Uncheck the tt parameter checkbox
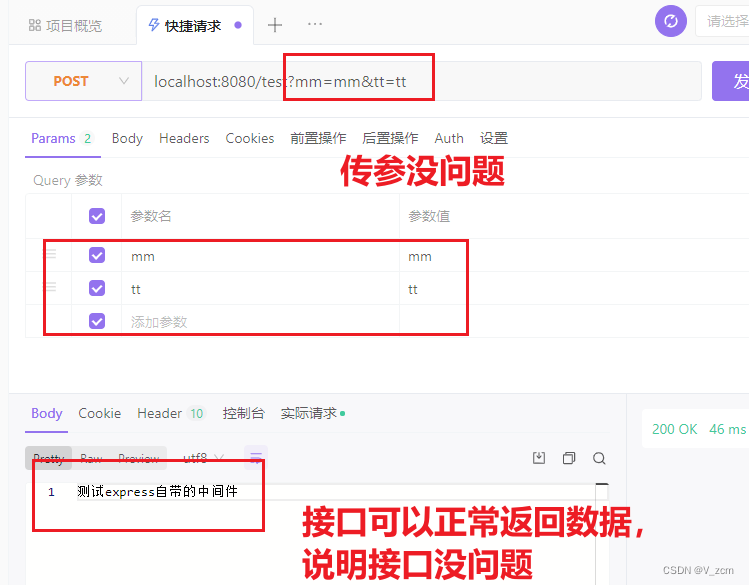The image size is (749, 585). [97, 288]
